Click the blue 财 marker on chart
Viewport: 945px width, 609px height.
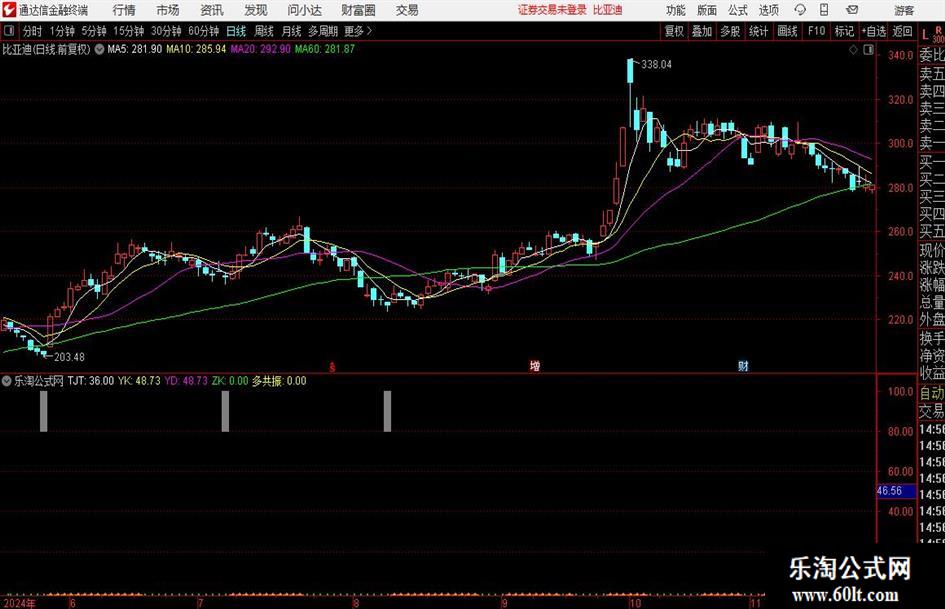[743, 366]
